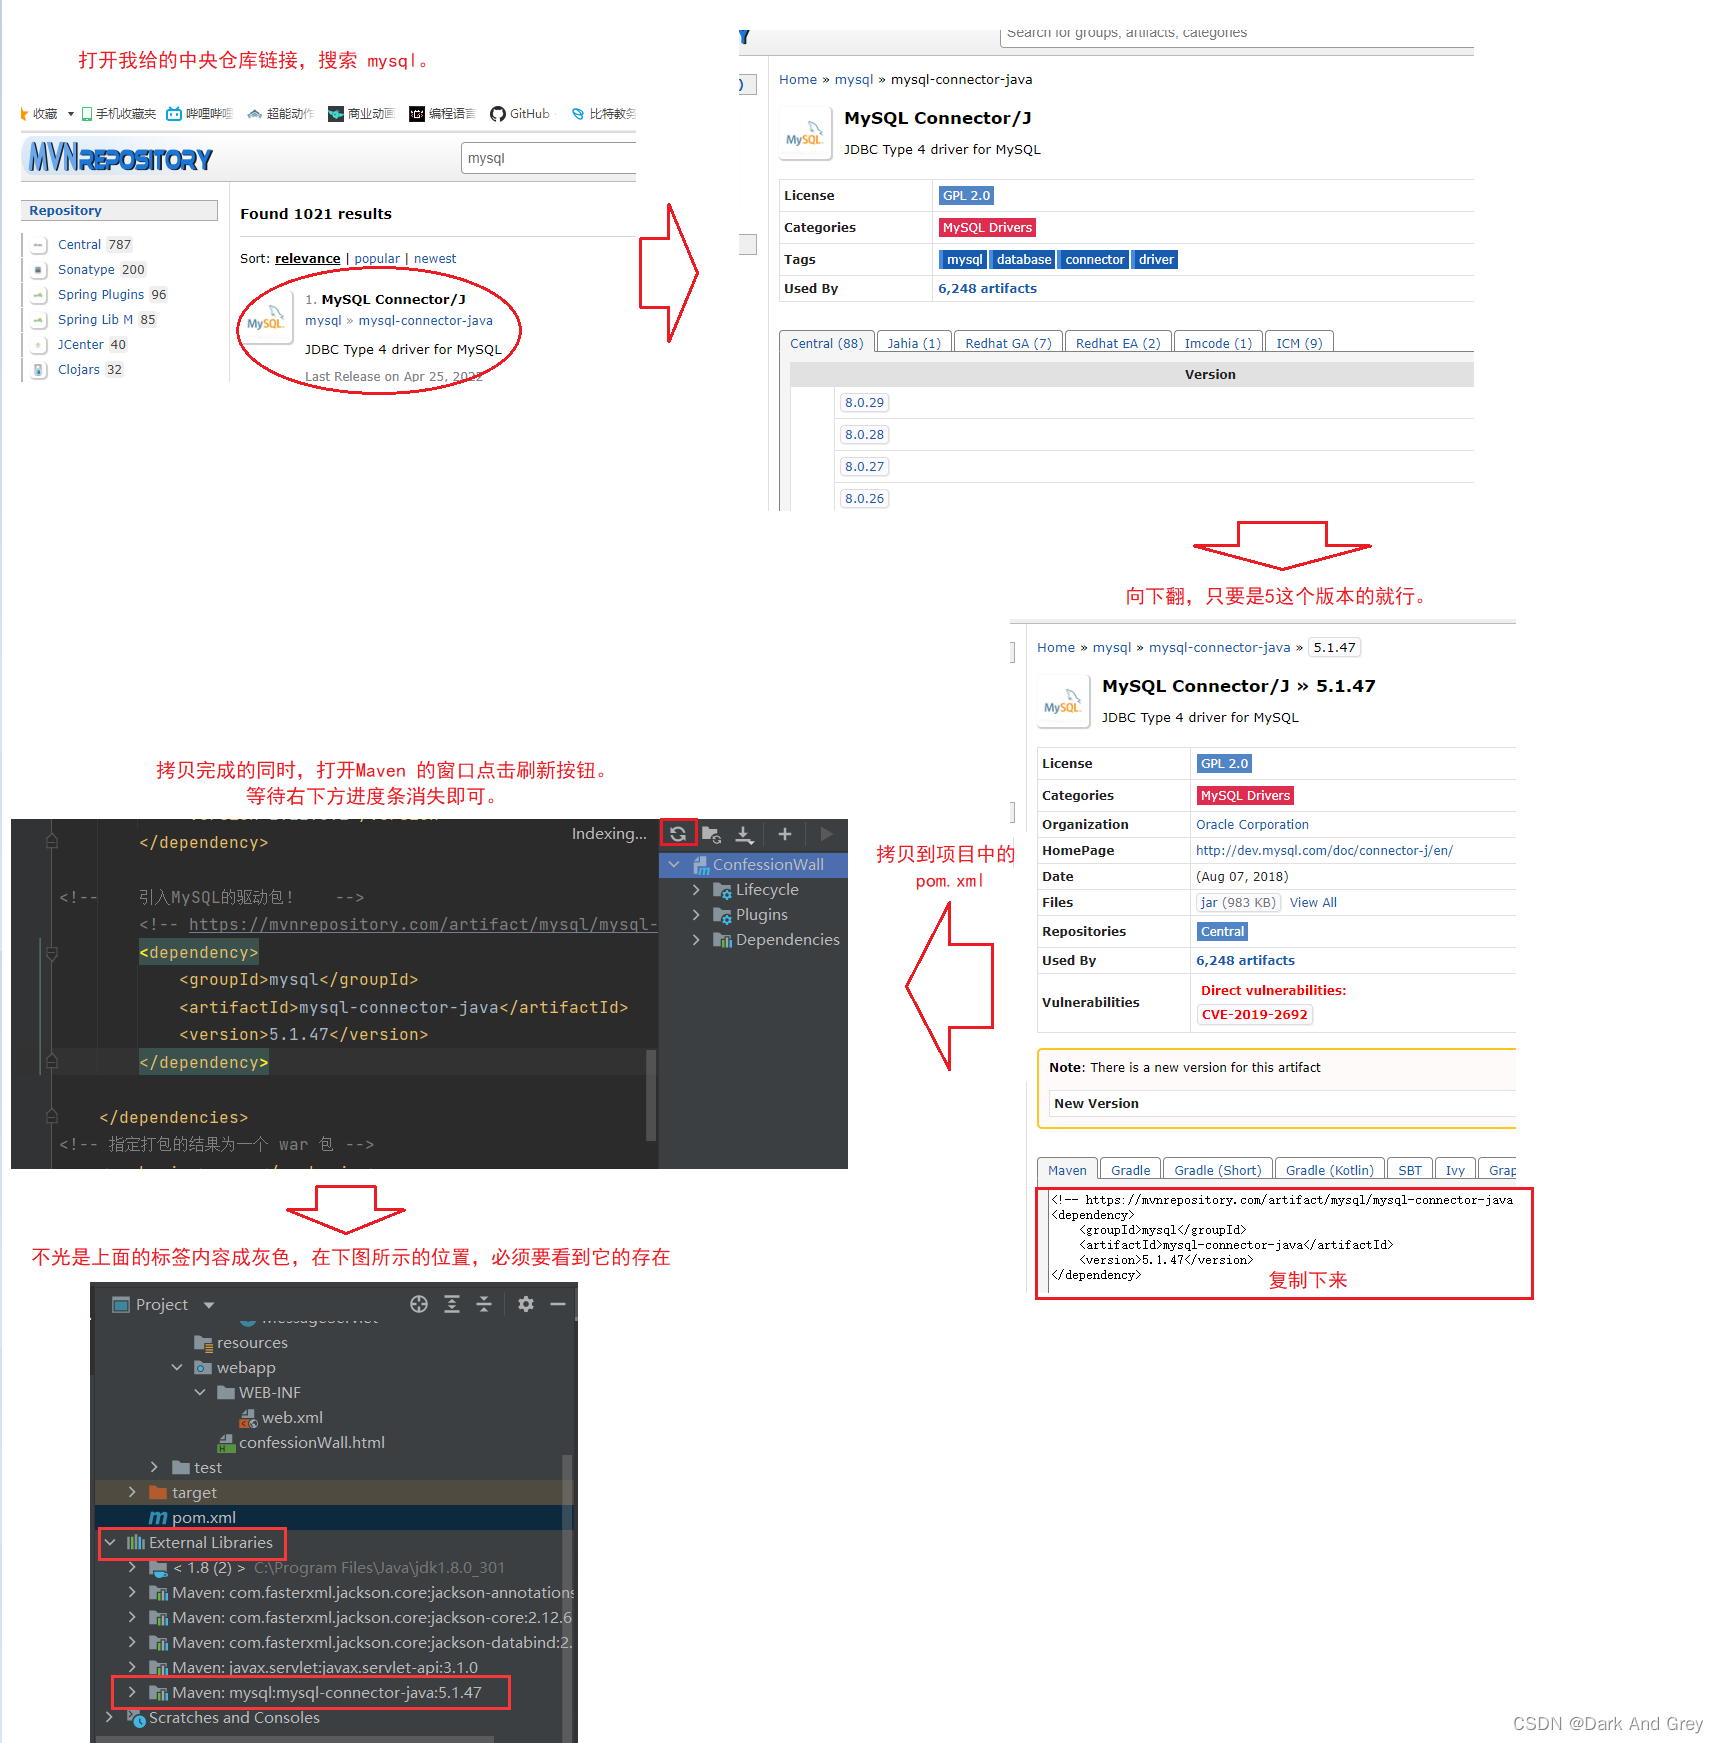Image resolution: width=1719 pixels, height=1743 pixels.
Task: Collapse ConfessionWall Maven node
Action: 674,864
